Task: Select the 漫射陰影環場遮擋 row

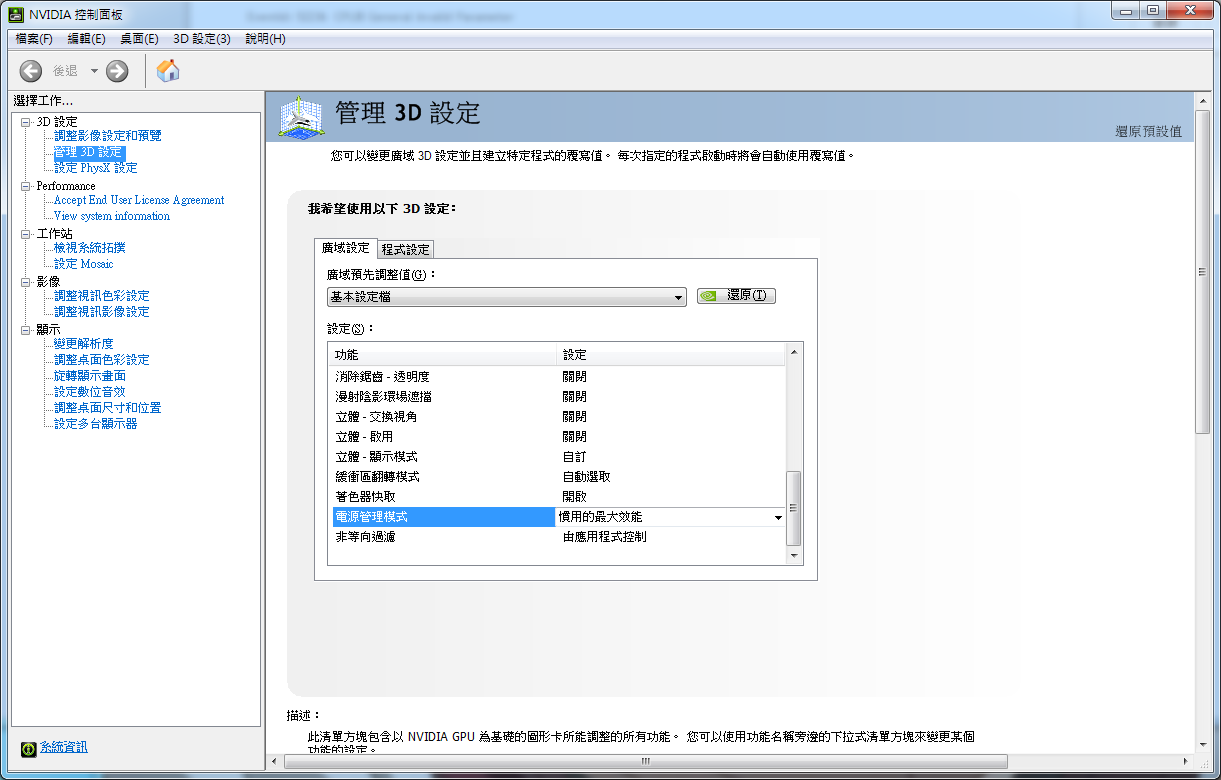Action: [x=558, y=397]
